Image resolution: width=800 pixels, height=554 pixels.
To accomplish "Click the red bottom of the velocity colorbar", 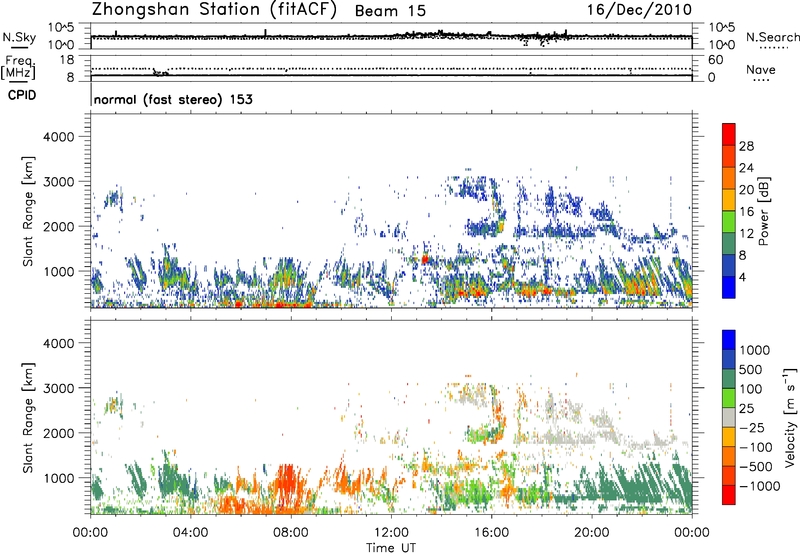I will pyautogui.click(x=729, y=495).
